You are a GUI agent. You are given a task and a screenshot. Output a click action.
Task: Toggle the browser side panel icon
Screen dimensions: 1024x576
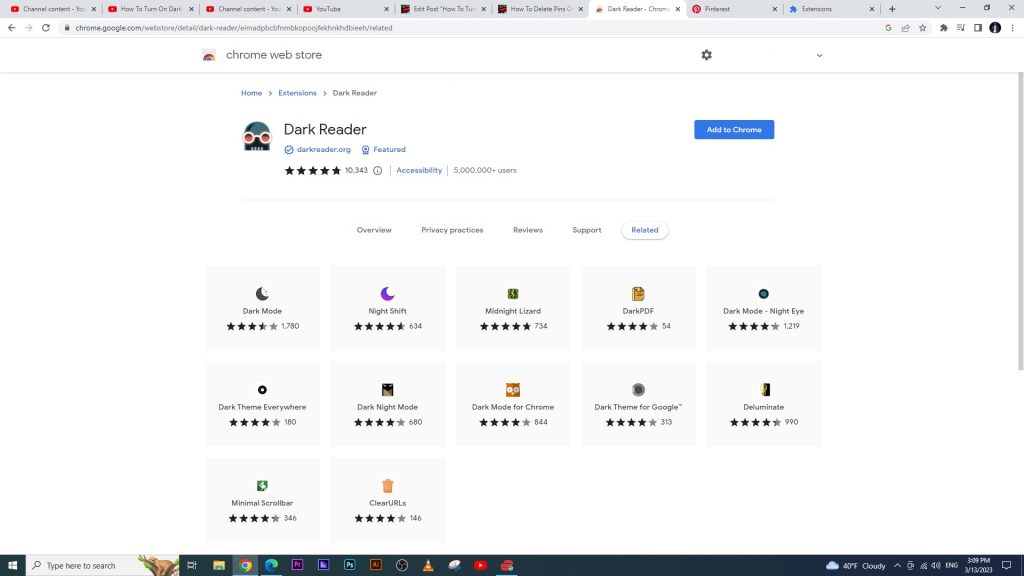pos(978,28)
